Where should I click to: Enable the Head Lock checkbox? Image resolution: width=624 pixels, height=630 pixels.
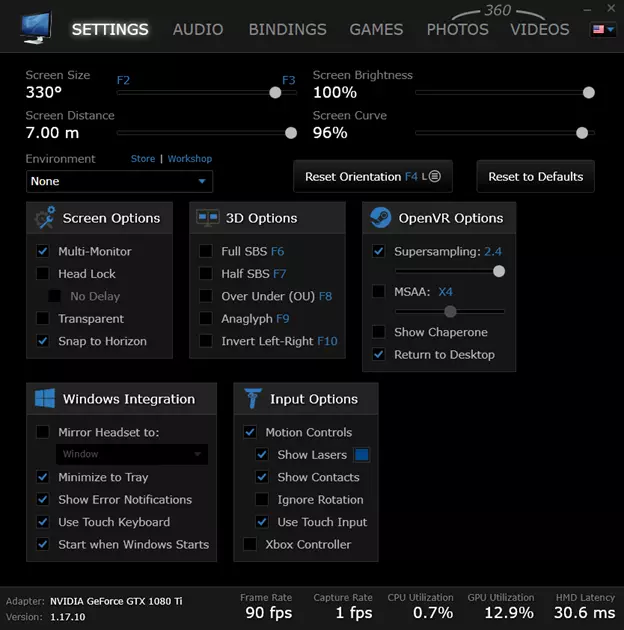point(43,274)
